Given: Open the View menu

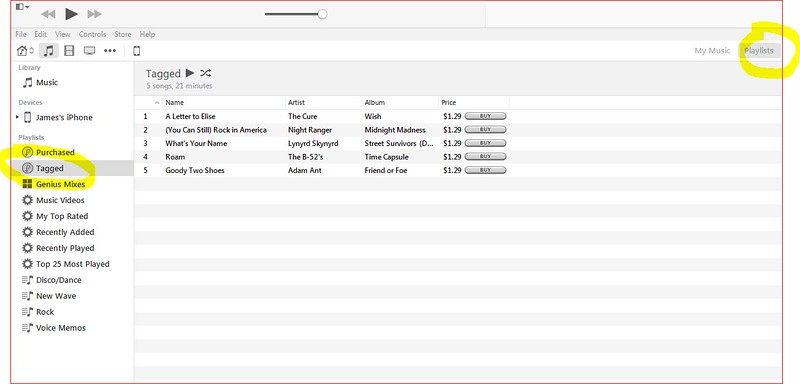Looking at the screenshot, I should point(62,34).
